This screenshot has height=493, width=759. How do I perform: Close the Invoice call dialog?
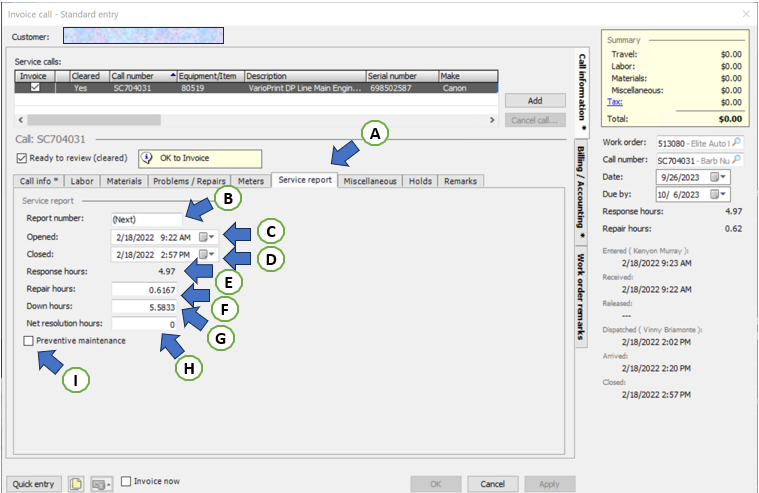[x=746, y=14]
